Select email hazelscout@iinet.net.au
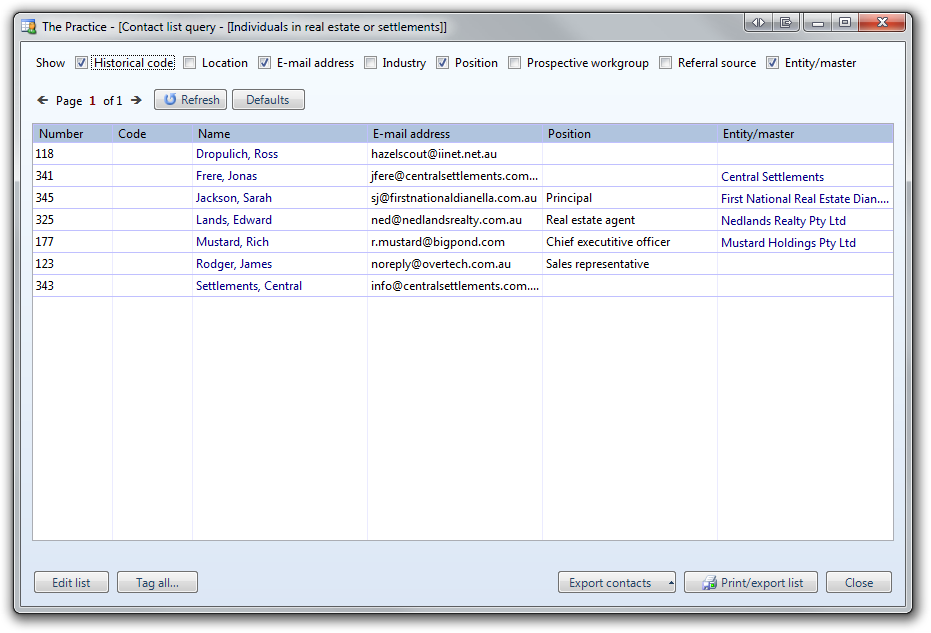This screenshot has width=931, height=633. click(434, 154)
